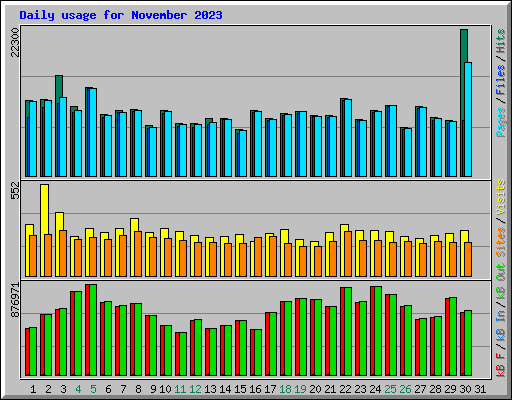Click the "Hits" legend label
The height and width of the screenshot is (400, 512).
point(500,41)
